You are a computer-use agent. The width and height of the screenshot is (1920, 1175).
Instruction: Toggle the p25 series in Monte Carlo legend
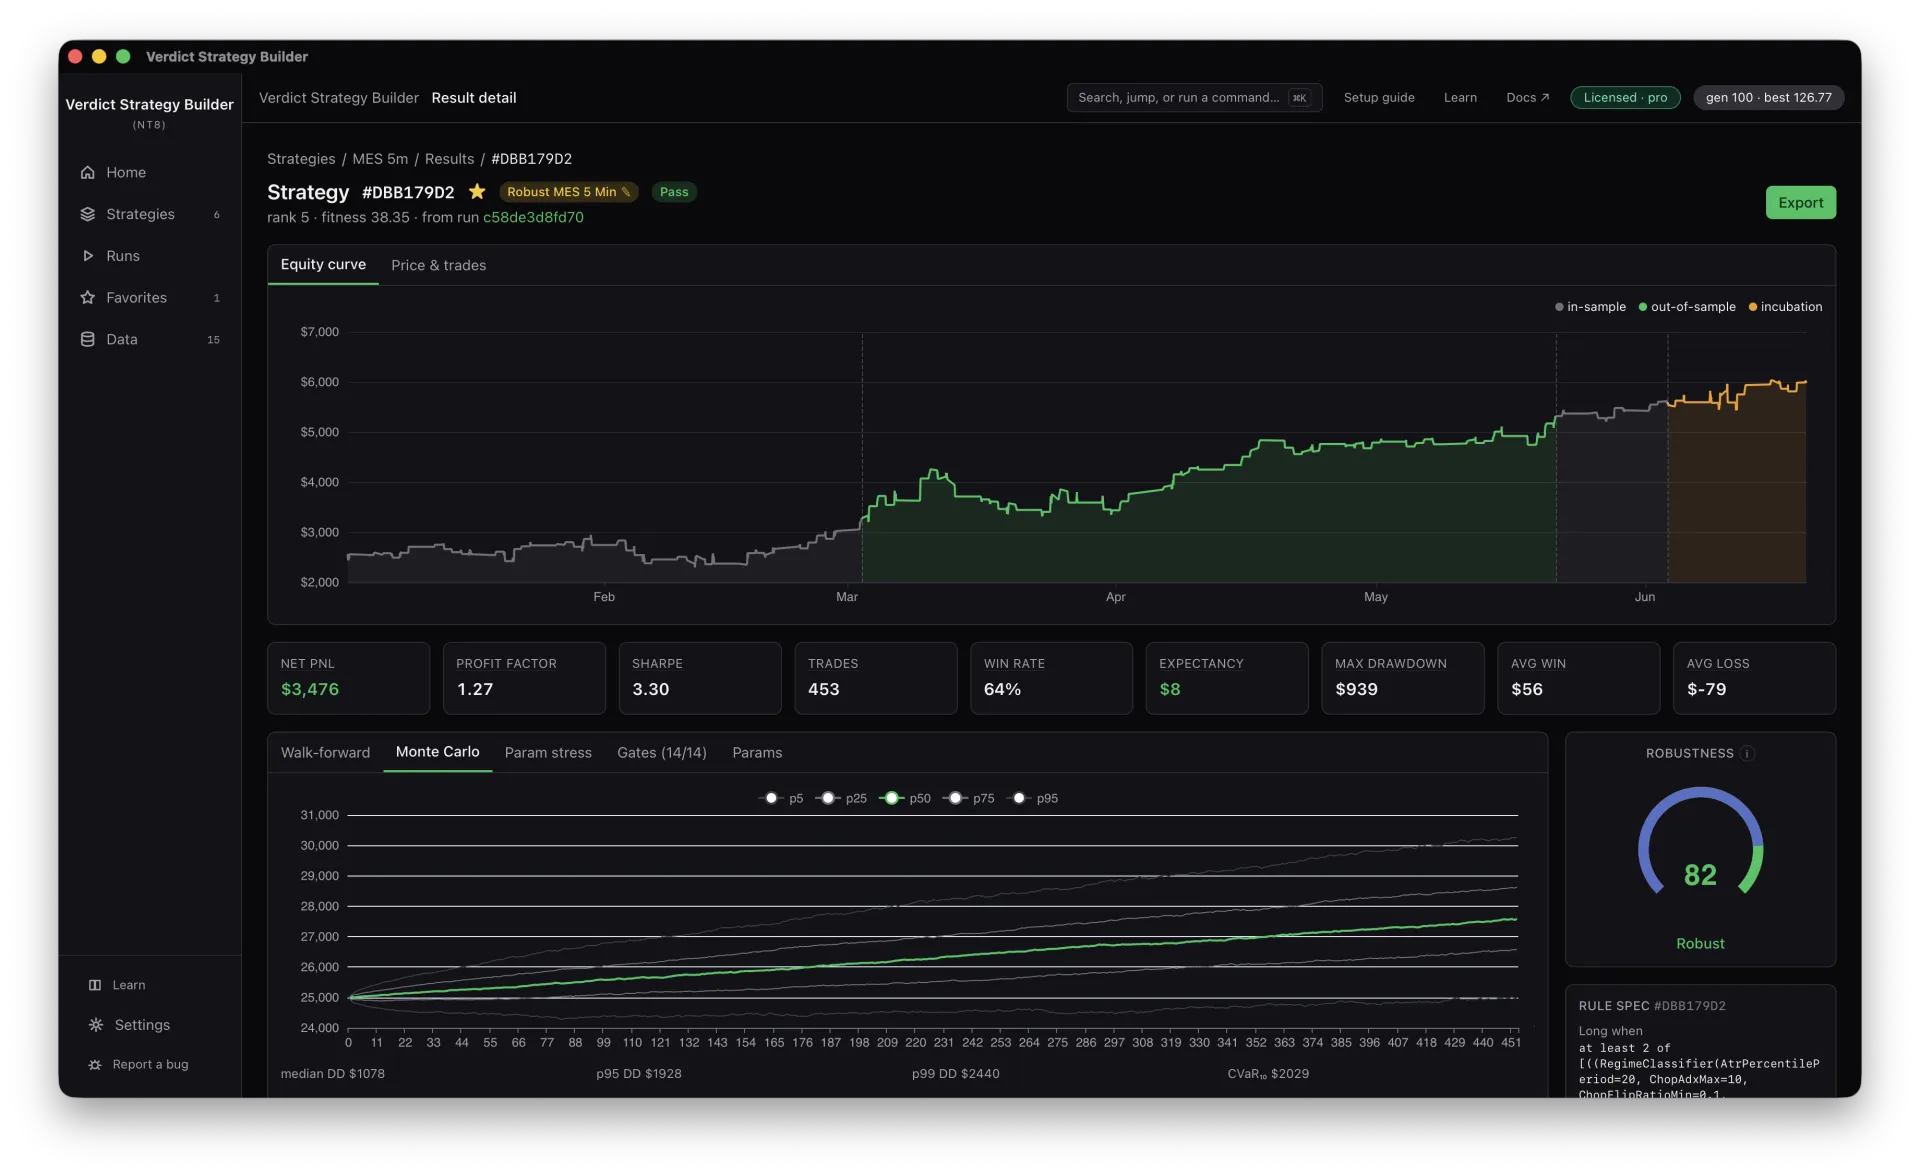(841, 798)
